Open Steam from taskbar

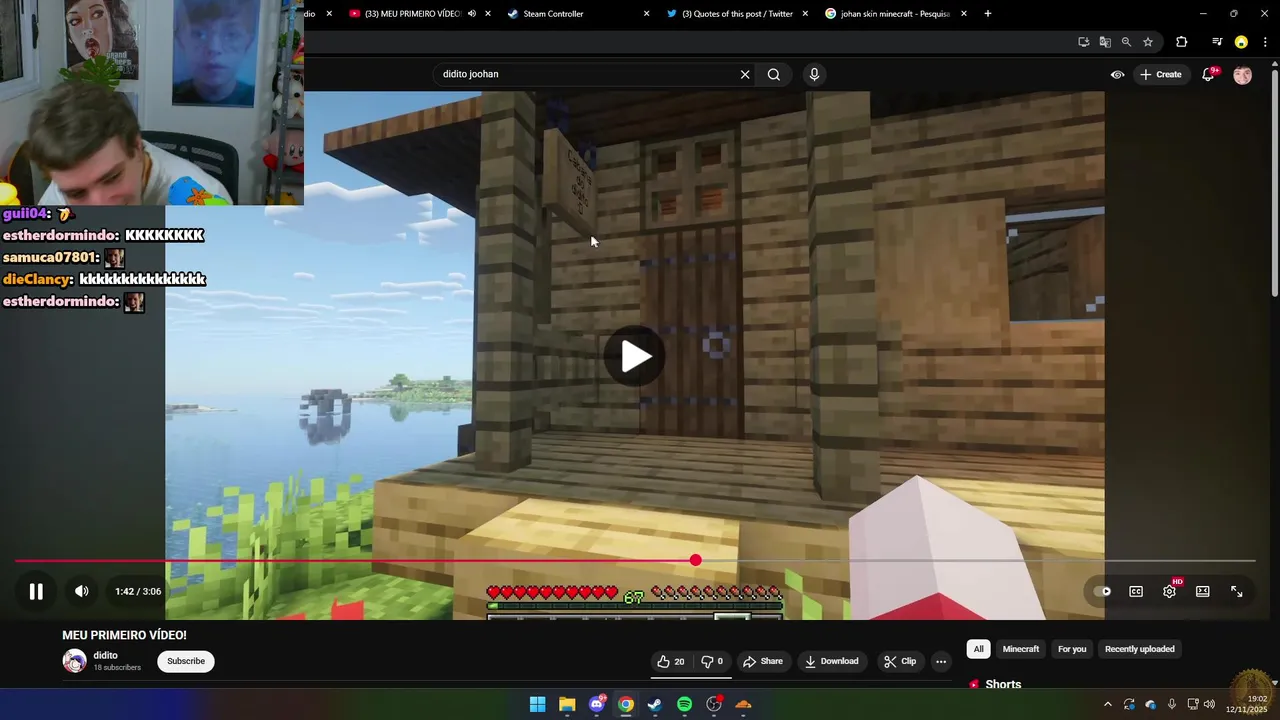[x=655, y=704]
